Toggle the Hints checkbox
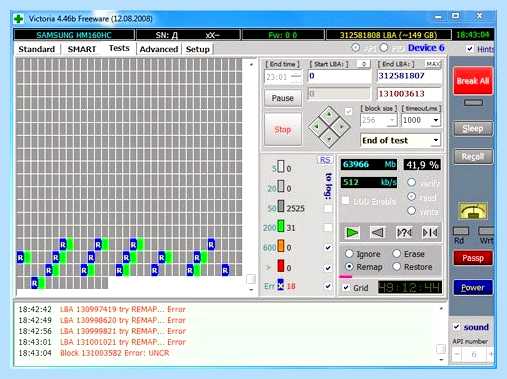Screen dimensions: 507x379 [x=470, y=49]
